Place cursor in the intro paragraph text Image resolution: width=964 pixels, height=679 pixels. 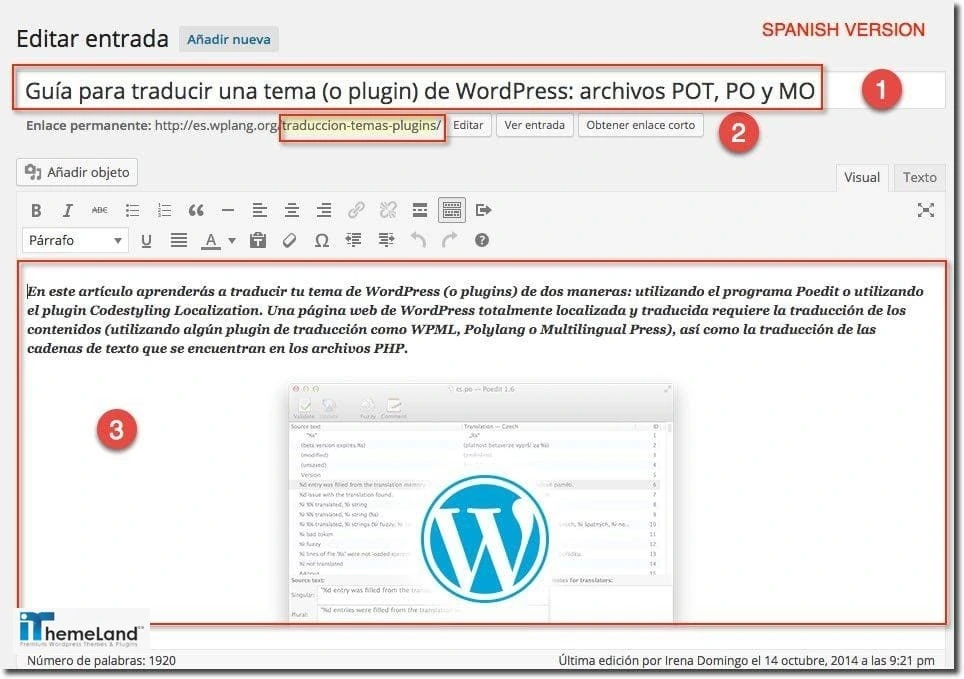click(x=475, y=320)
